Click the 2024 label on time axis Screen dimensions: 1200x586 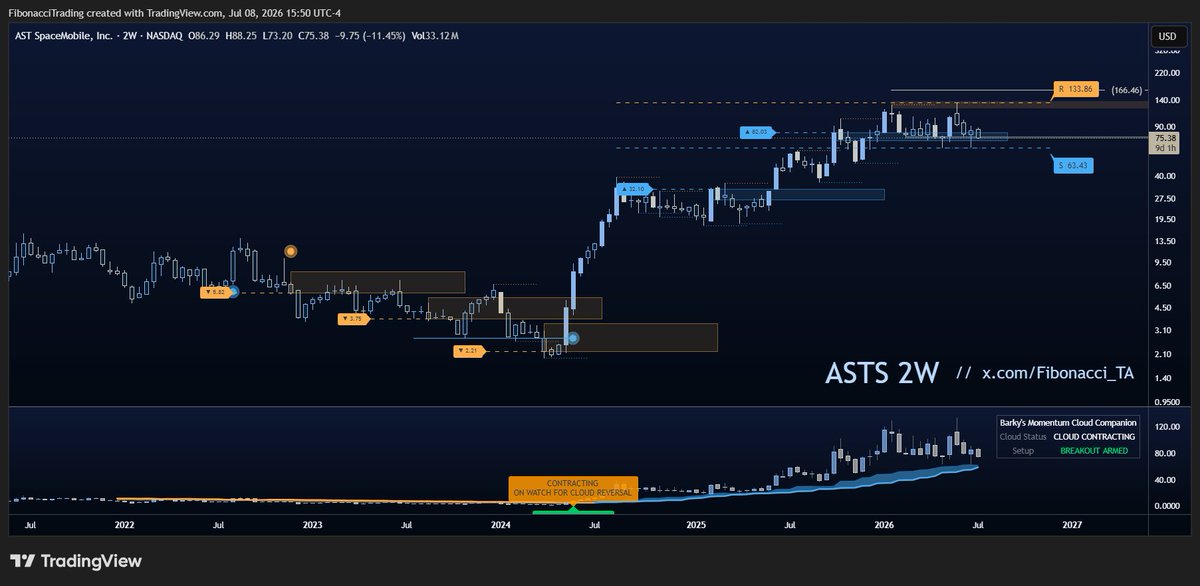(x=500, y=523)
